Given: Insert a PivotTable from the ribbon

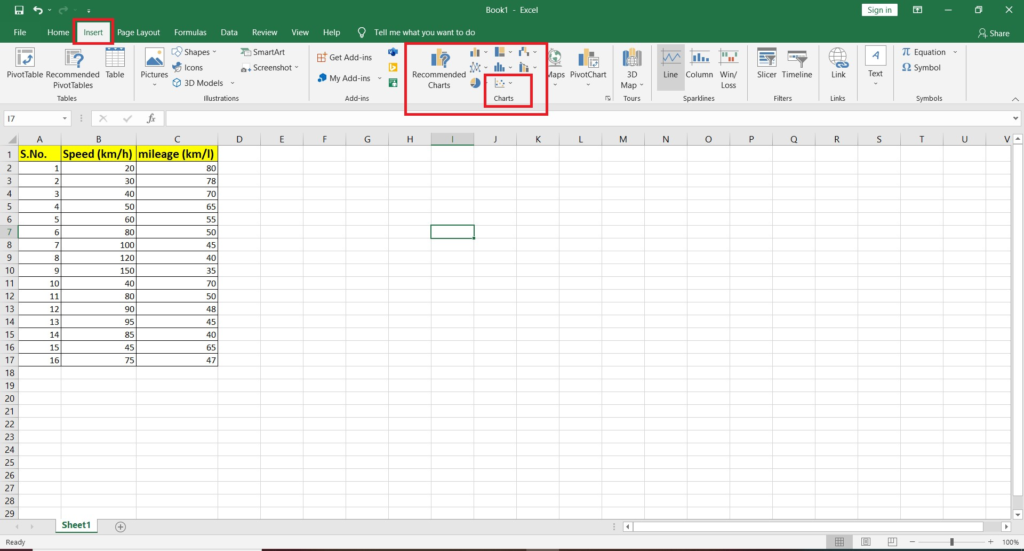Looking at the screenshot, I should pyautogui.click(x=25, y=64).
